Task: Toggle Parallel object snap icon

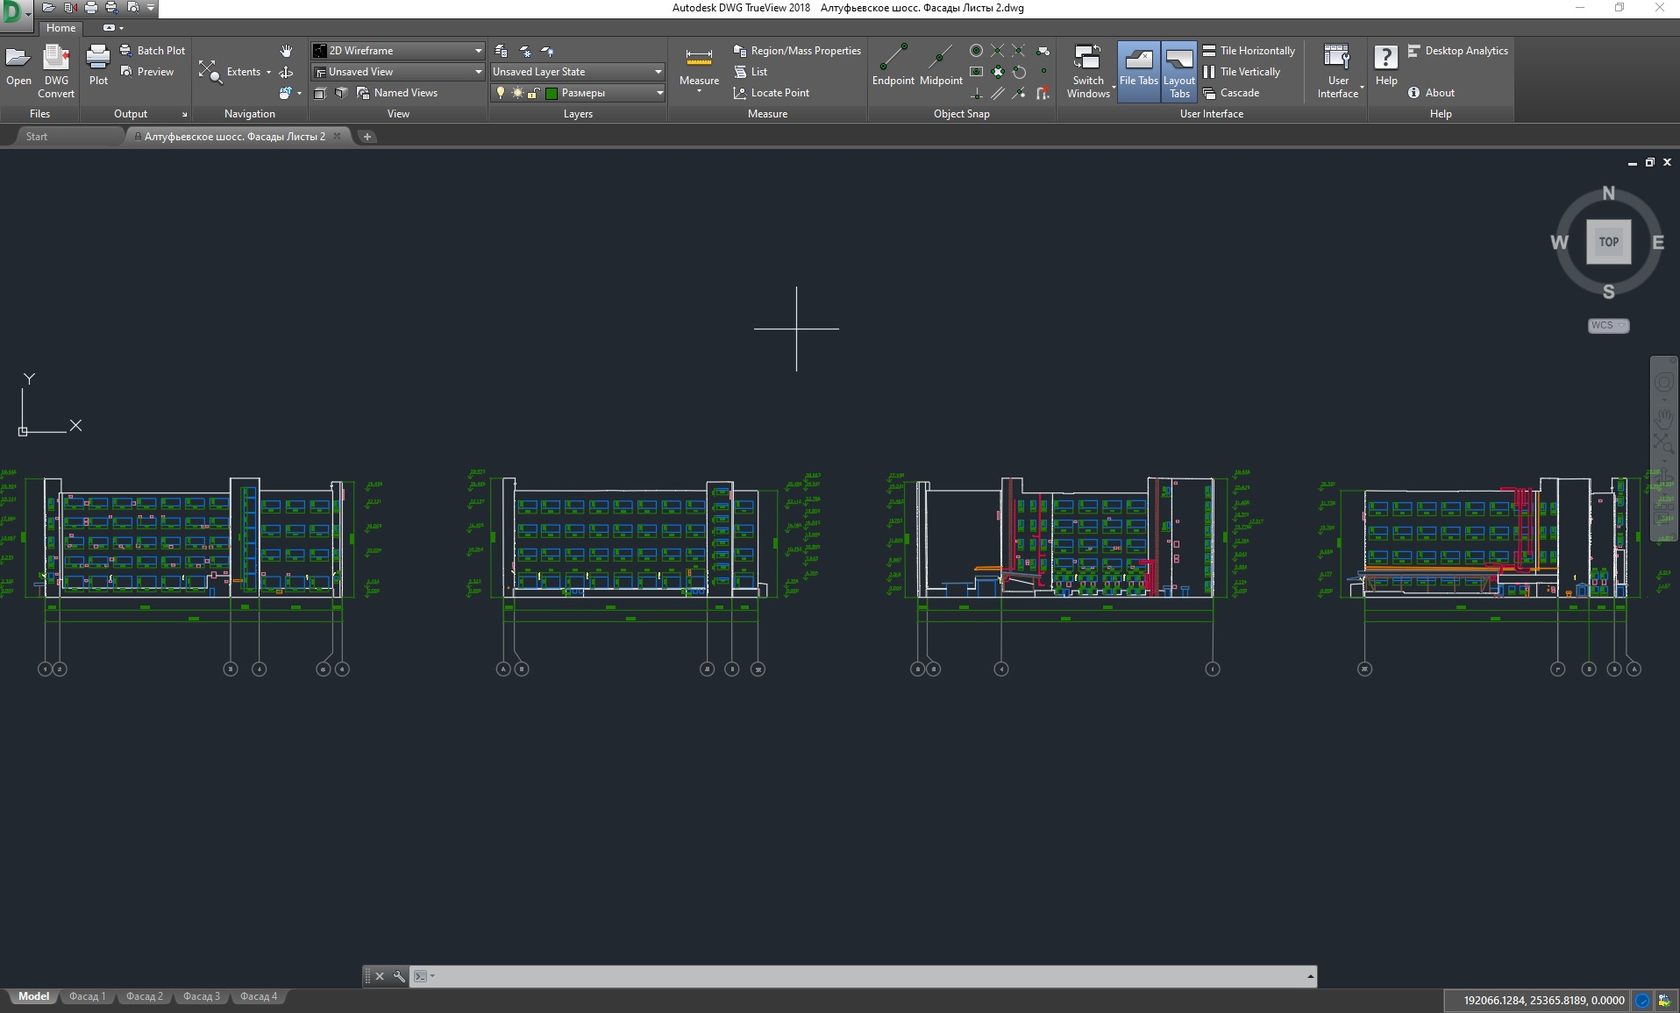Action: [997, 93]
